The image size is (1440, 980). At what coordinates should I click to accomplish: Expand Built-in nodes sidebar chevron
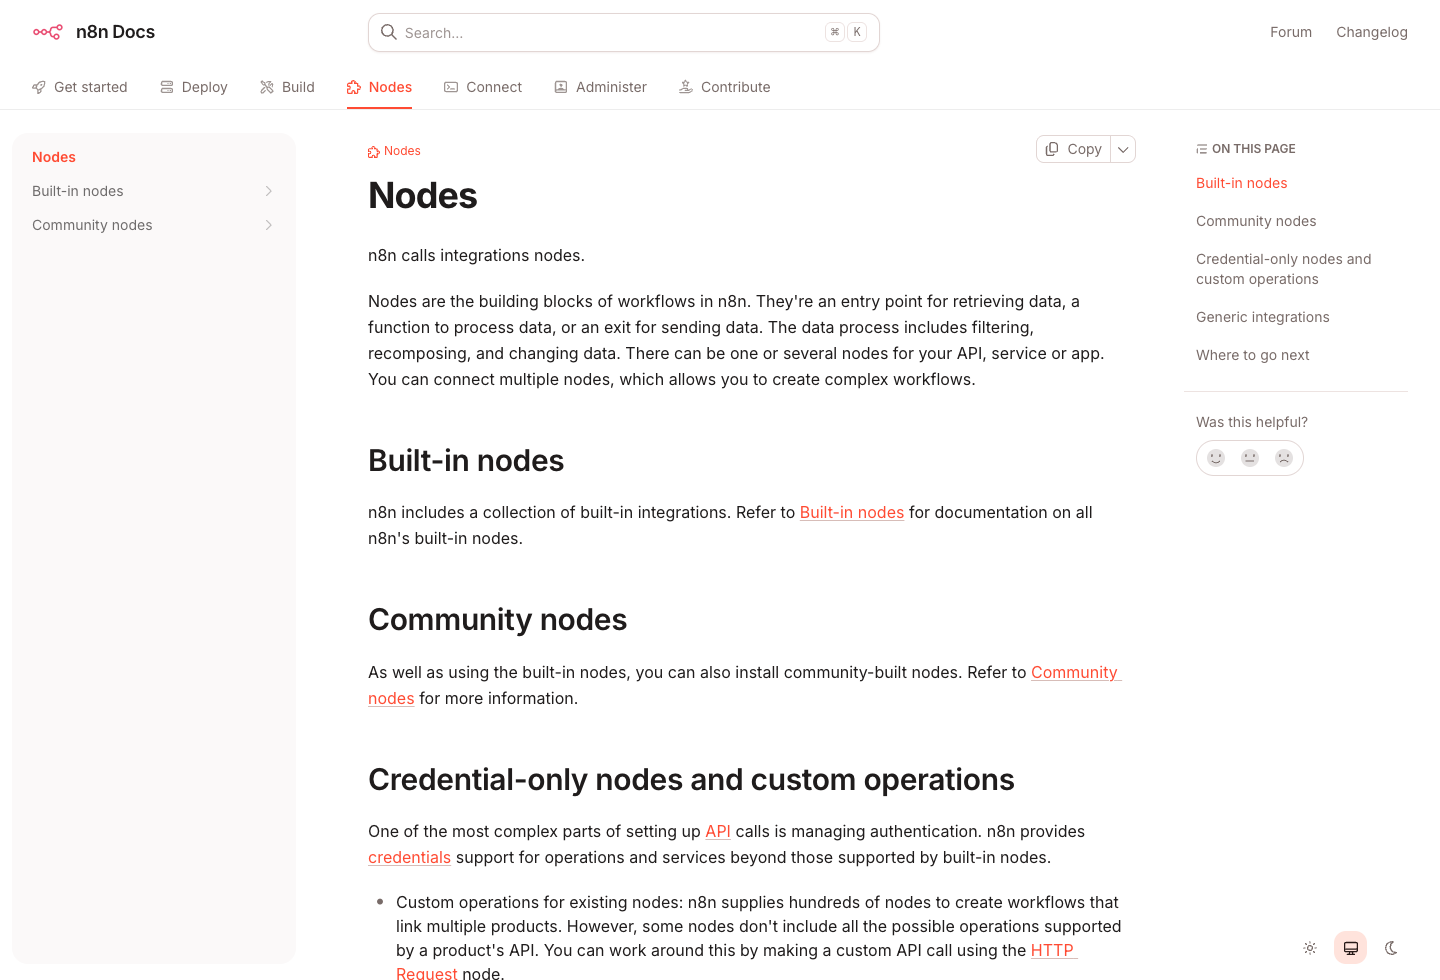[268, 191]
